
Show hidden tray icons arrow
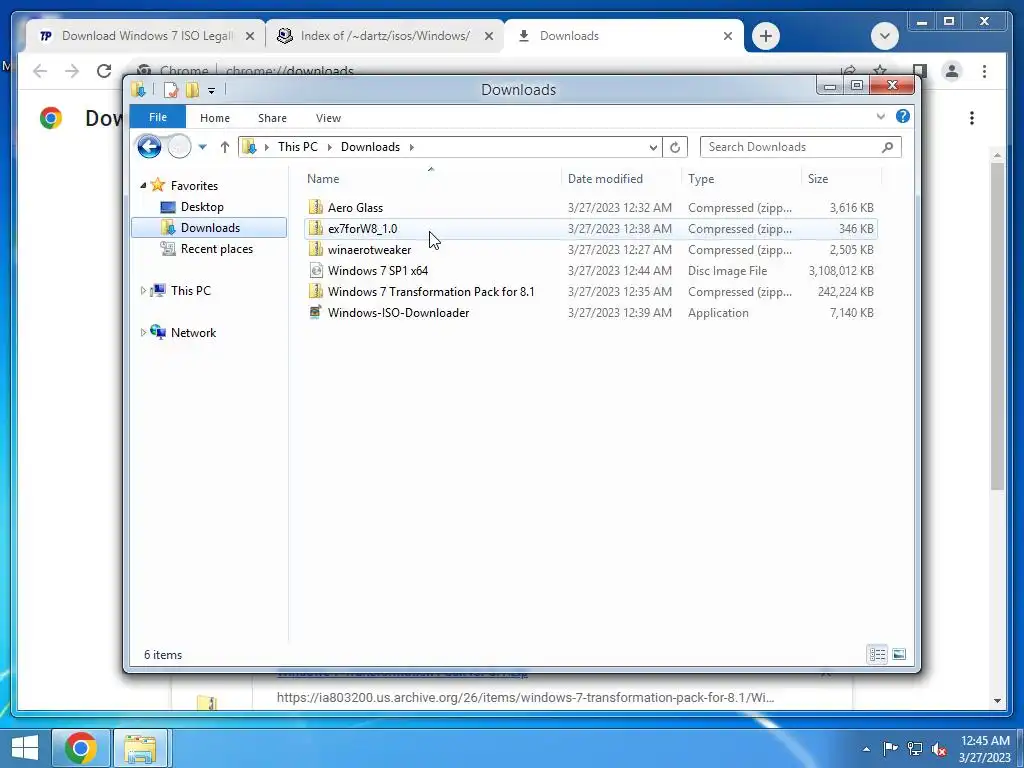tap(866, 749)
